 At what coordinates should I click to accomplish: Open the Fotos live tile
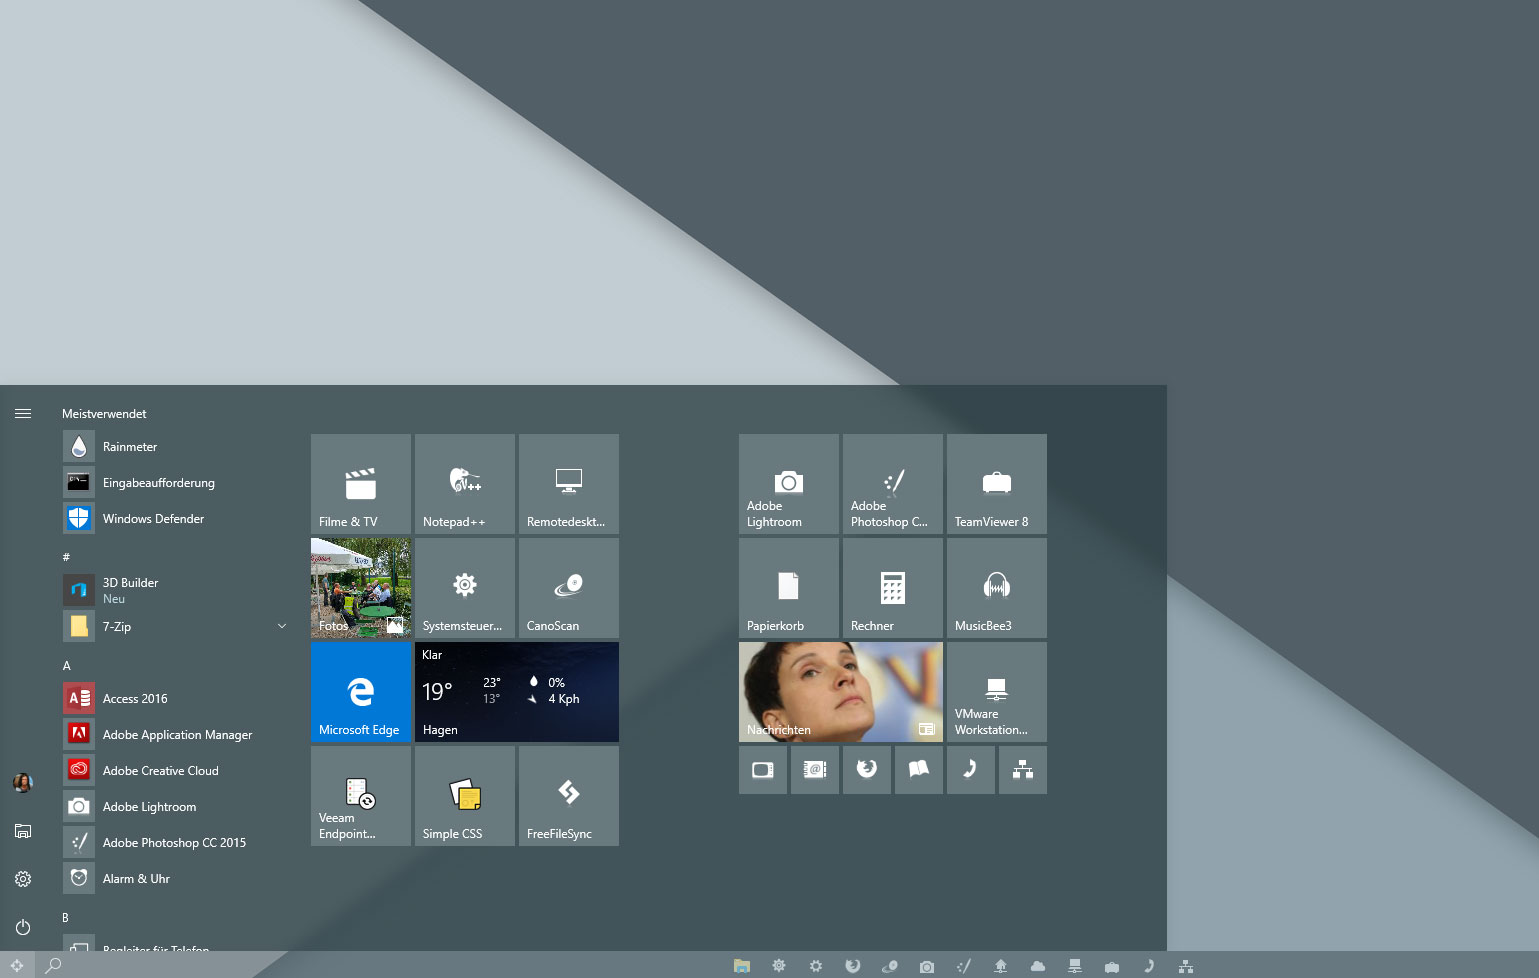click(361, 588)
